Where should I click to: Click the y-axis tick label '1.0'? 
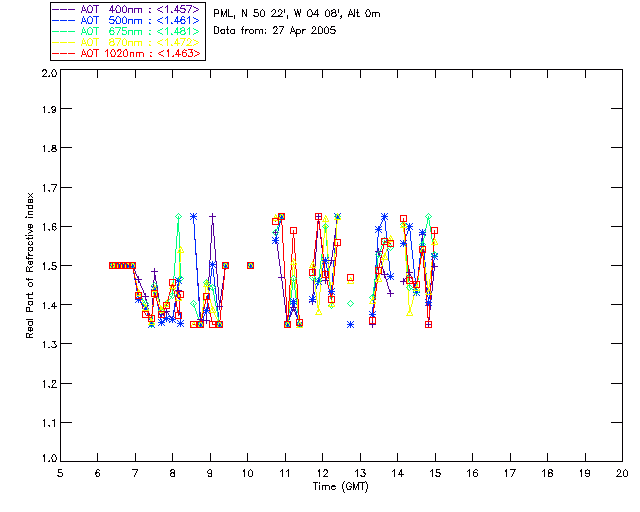[x=49, y=458]
